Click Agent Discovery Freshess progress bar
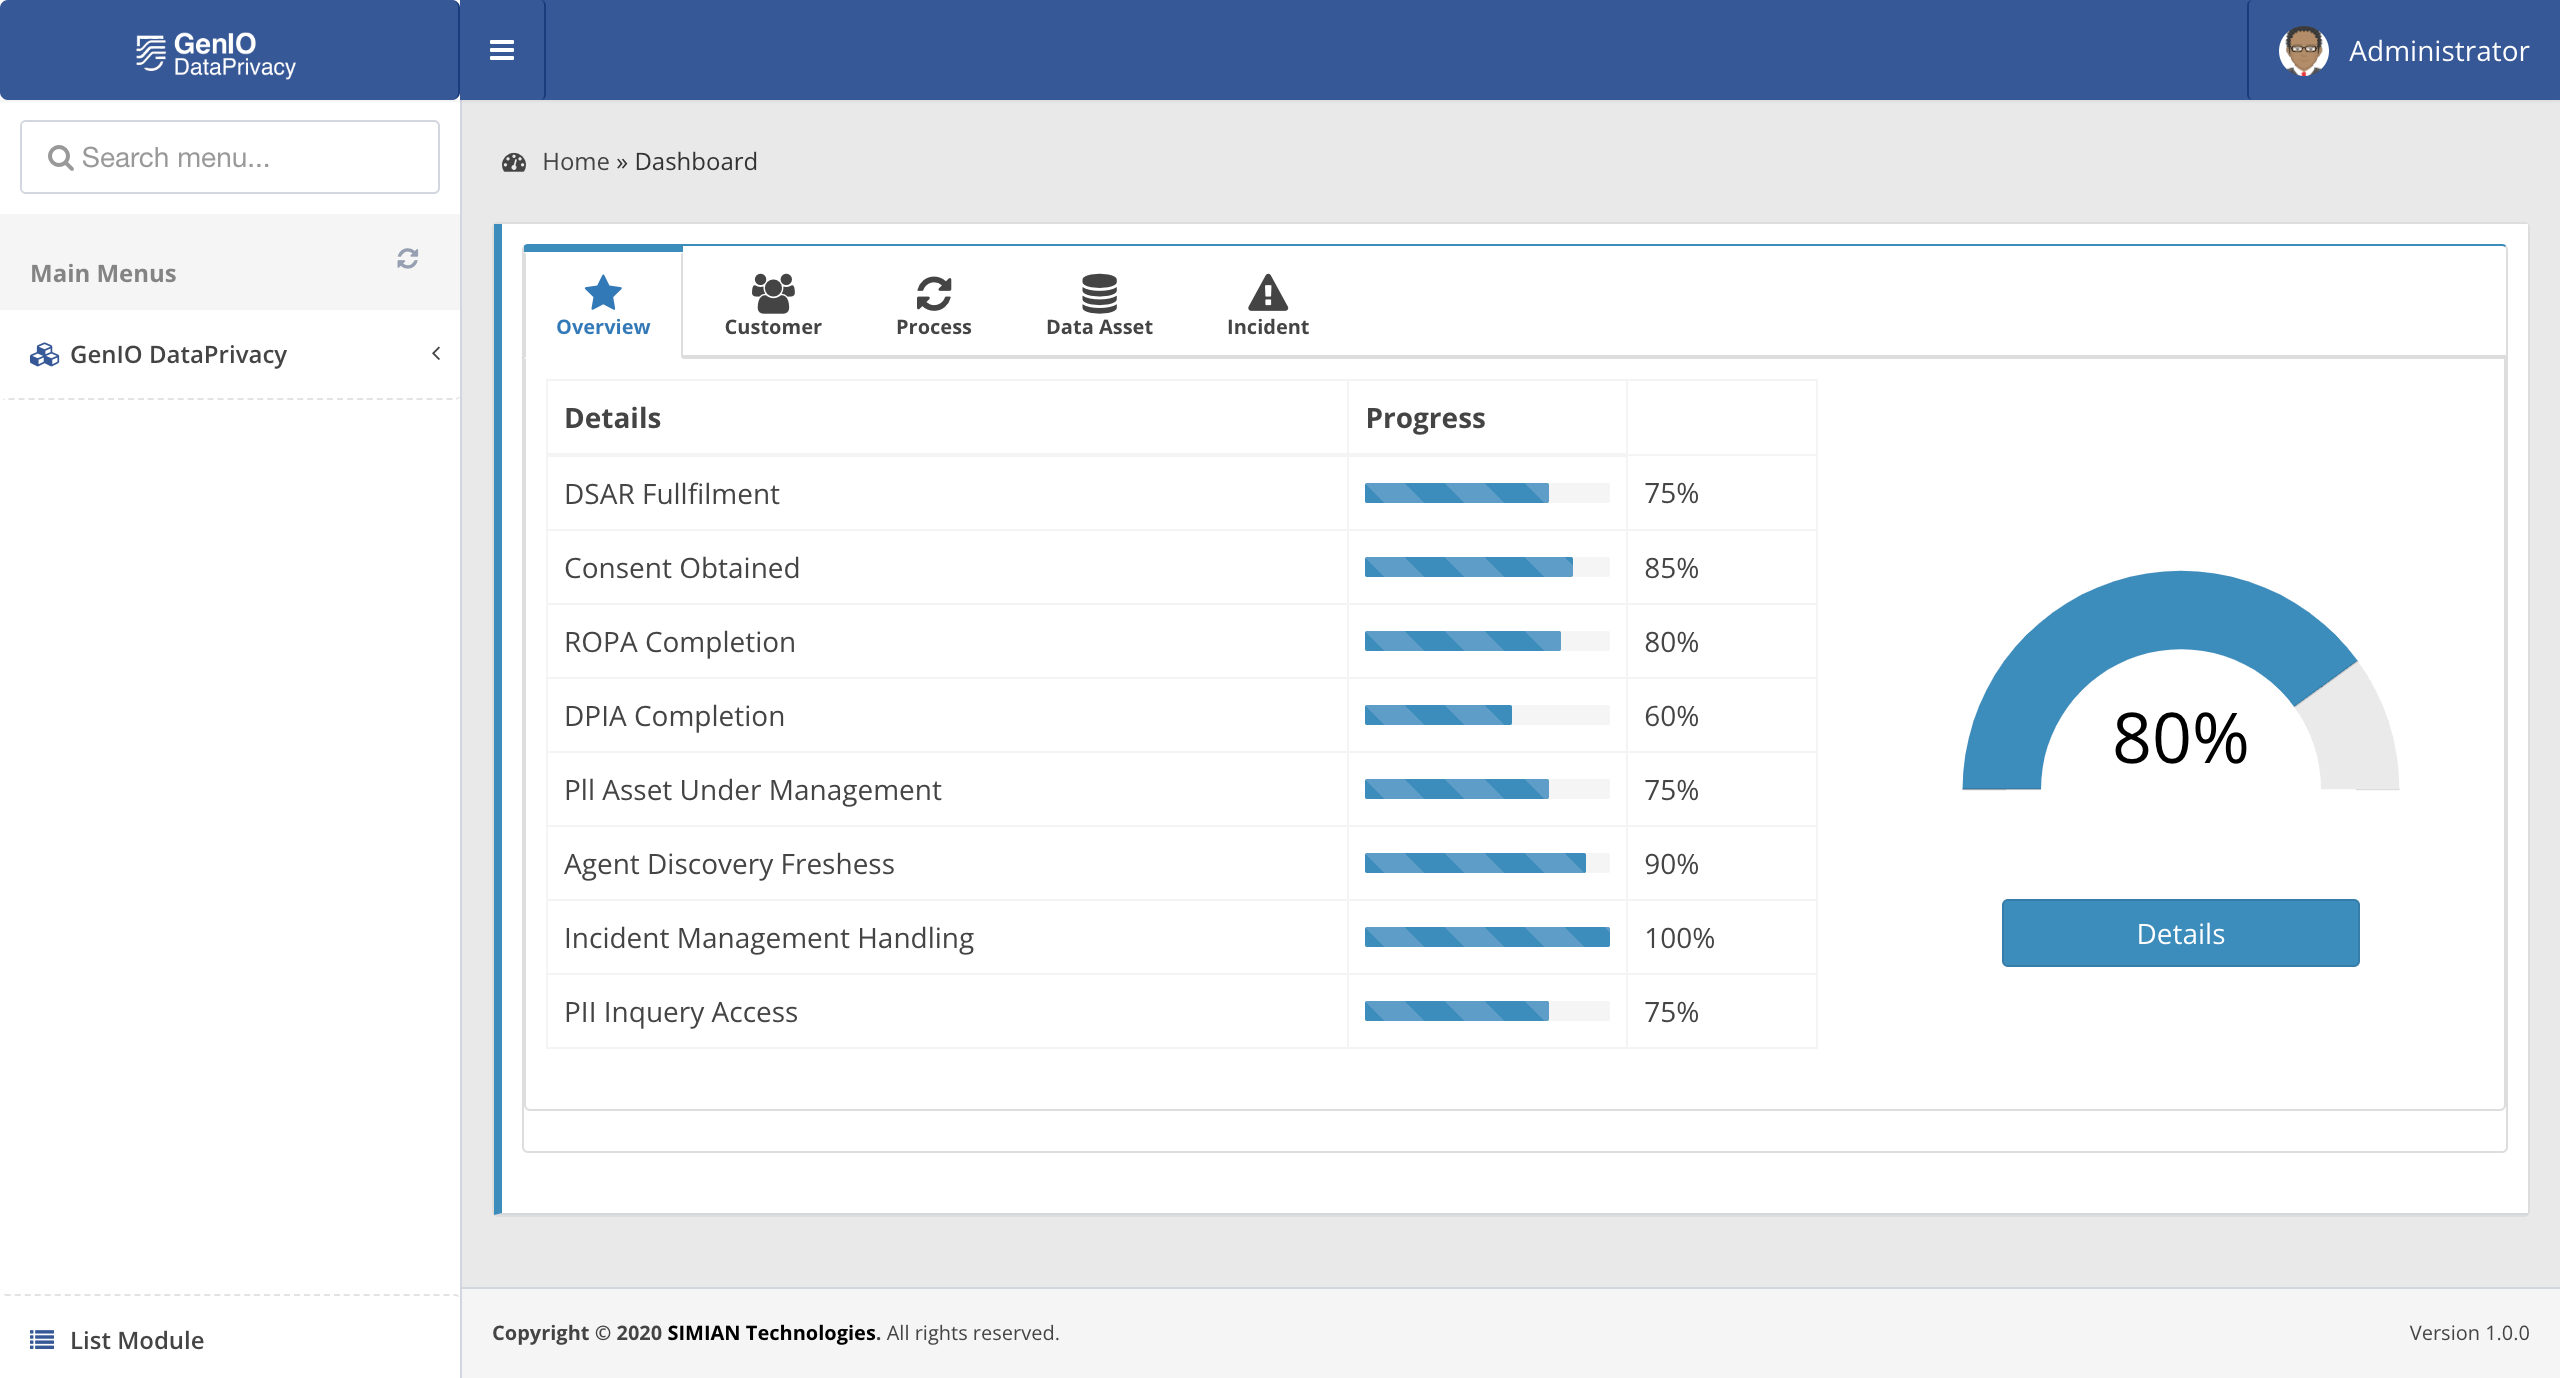The height and width of the screenshot is (1378, 2560). coord(1487,863)
